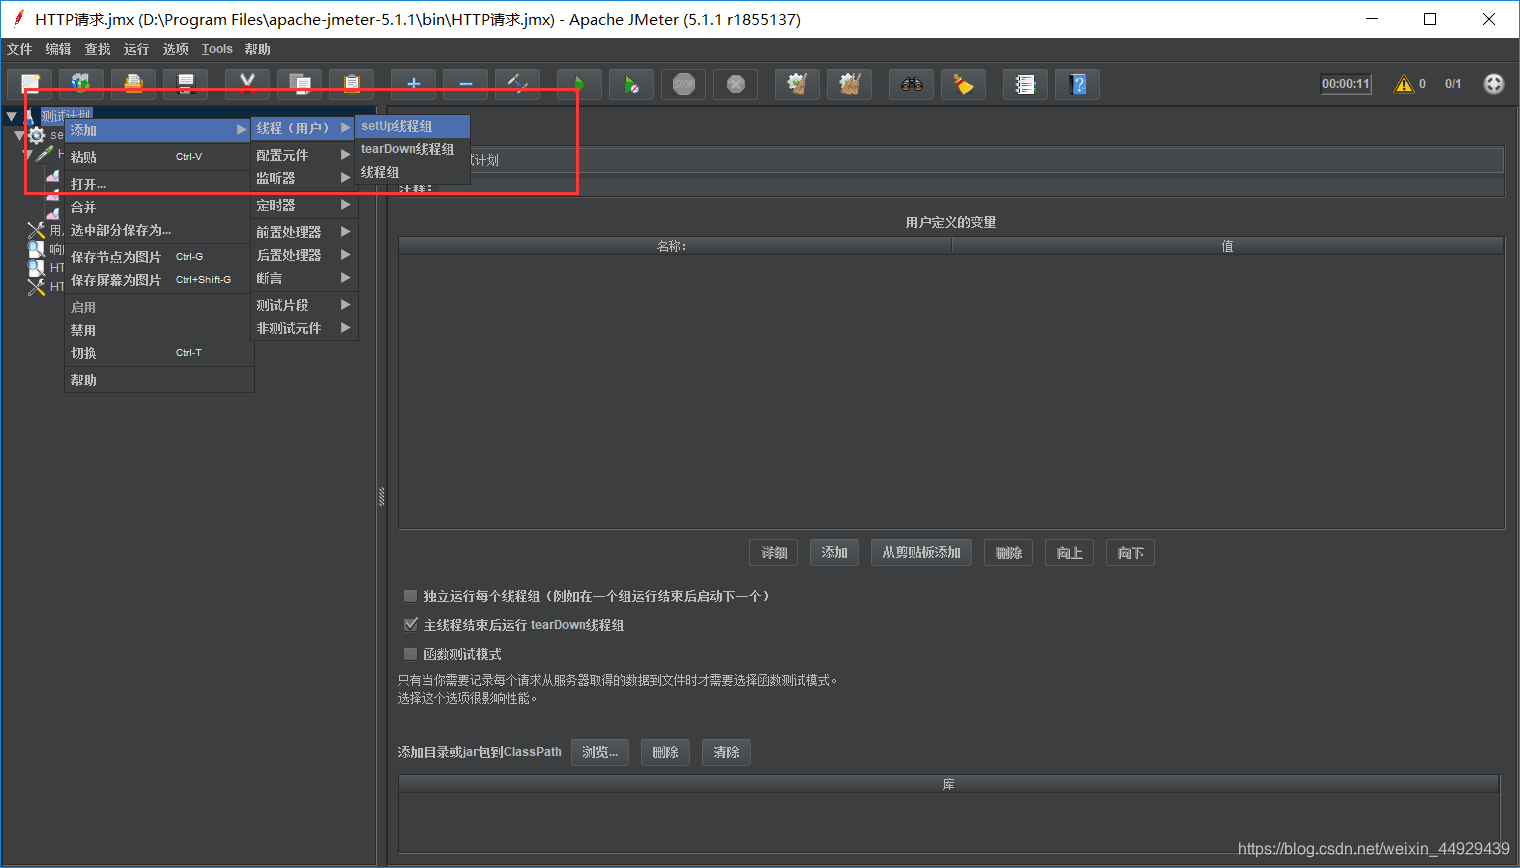Stop the test with the STOP icon
Image resolution: width=1520 pixels, height=868 pixels.
coord(683,84)
